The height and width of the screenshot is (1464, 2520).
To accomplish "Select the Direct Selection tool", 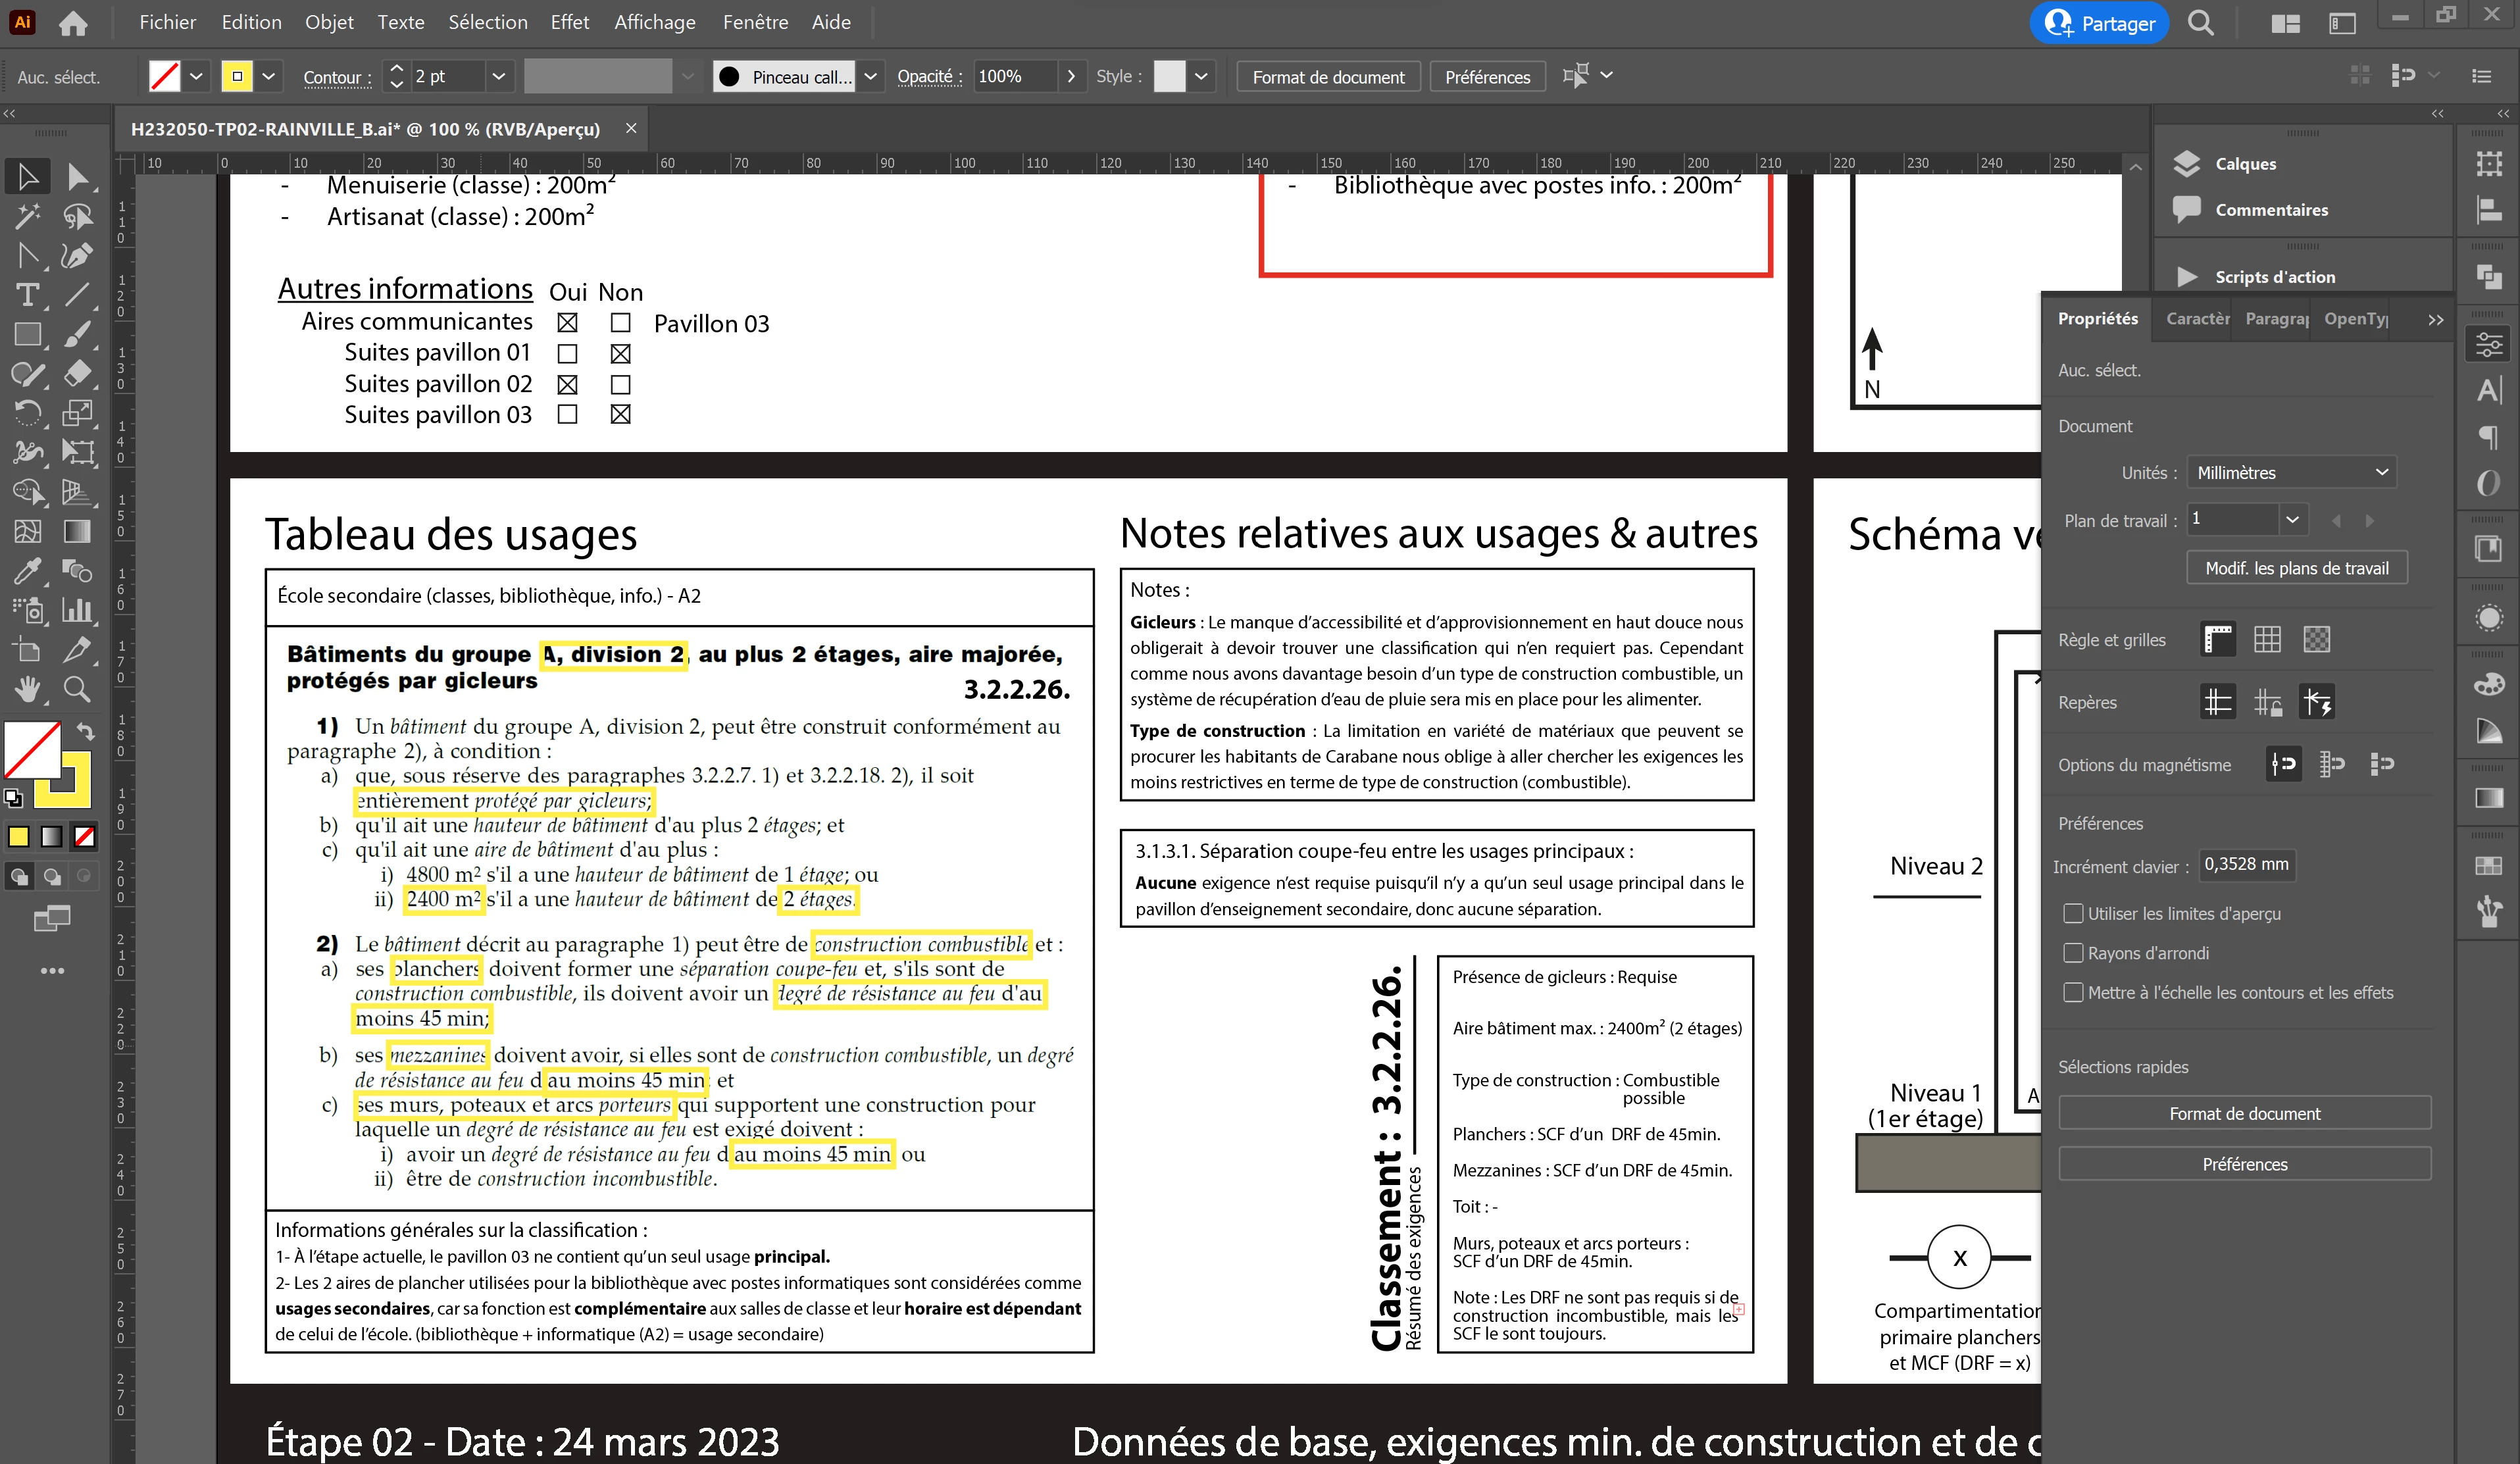I will (x=77, y=177).
